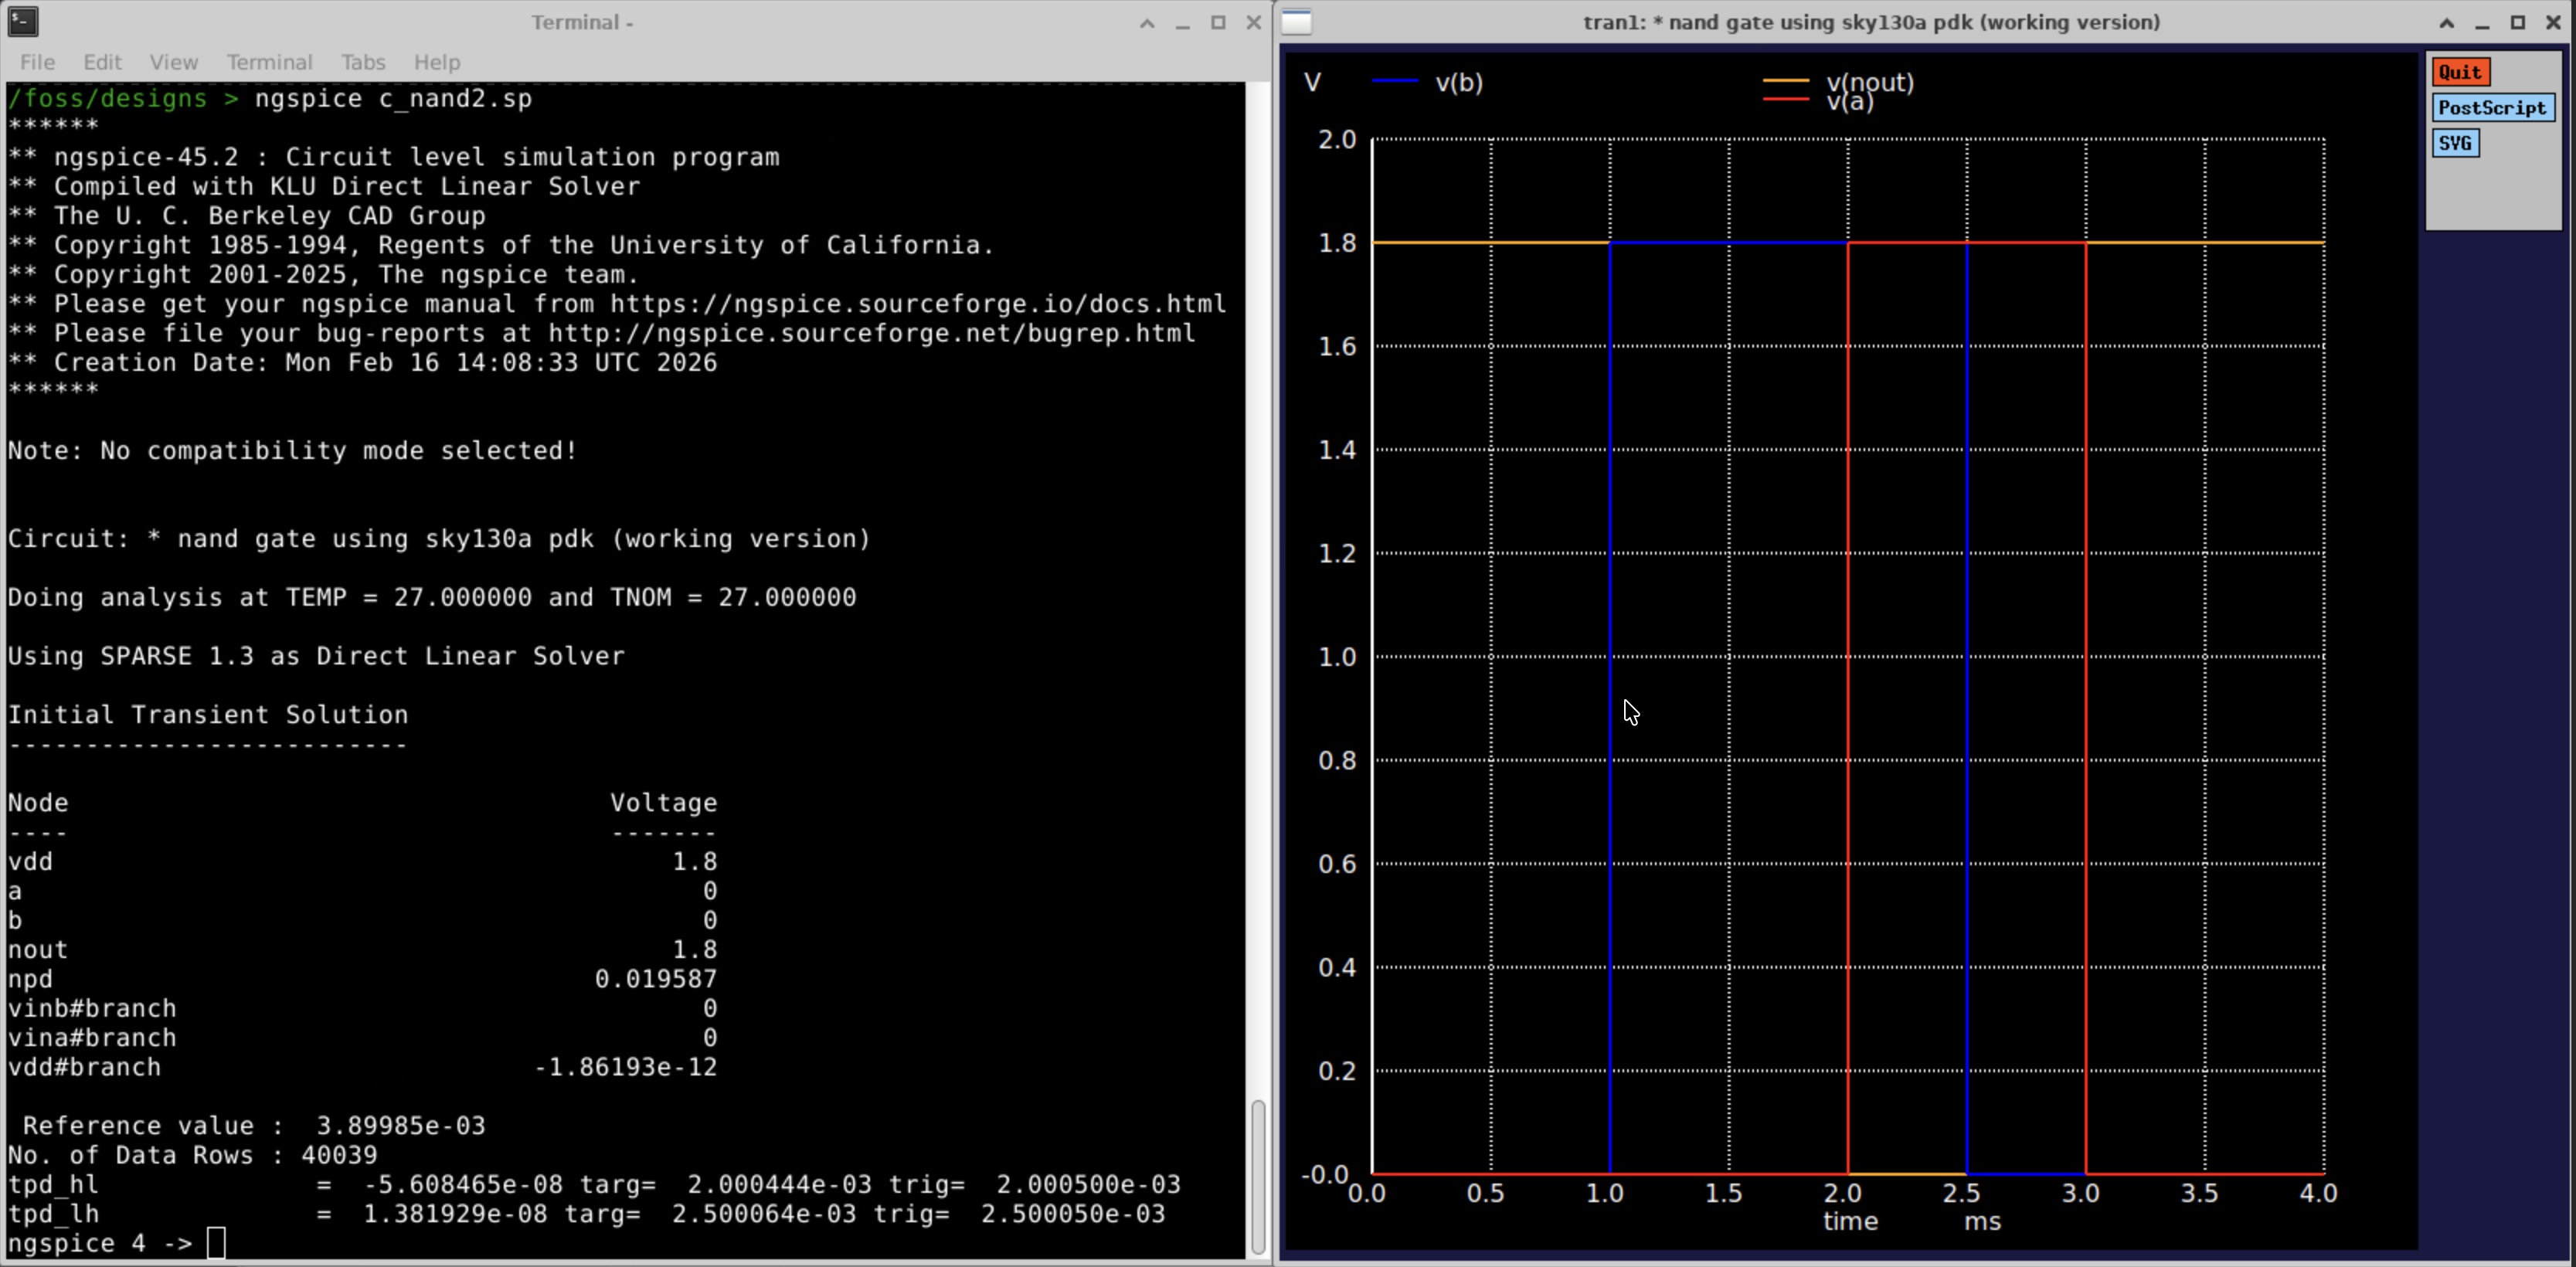Click the plot window menu icon
Image resolution: width=2576 pixels, height=1267 pixels.
(x=1297, y=22)
